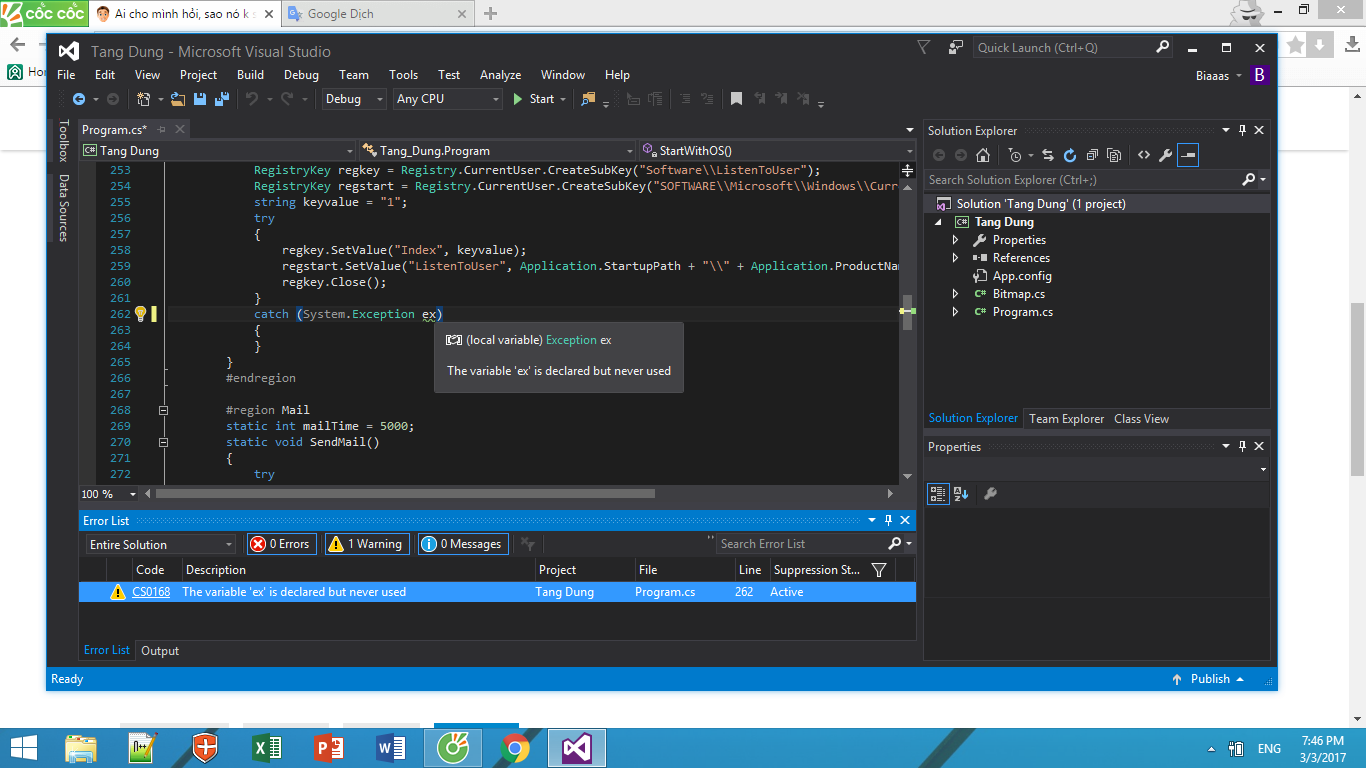Toggle the 0 Errors filter

click(281, 544)
